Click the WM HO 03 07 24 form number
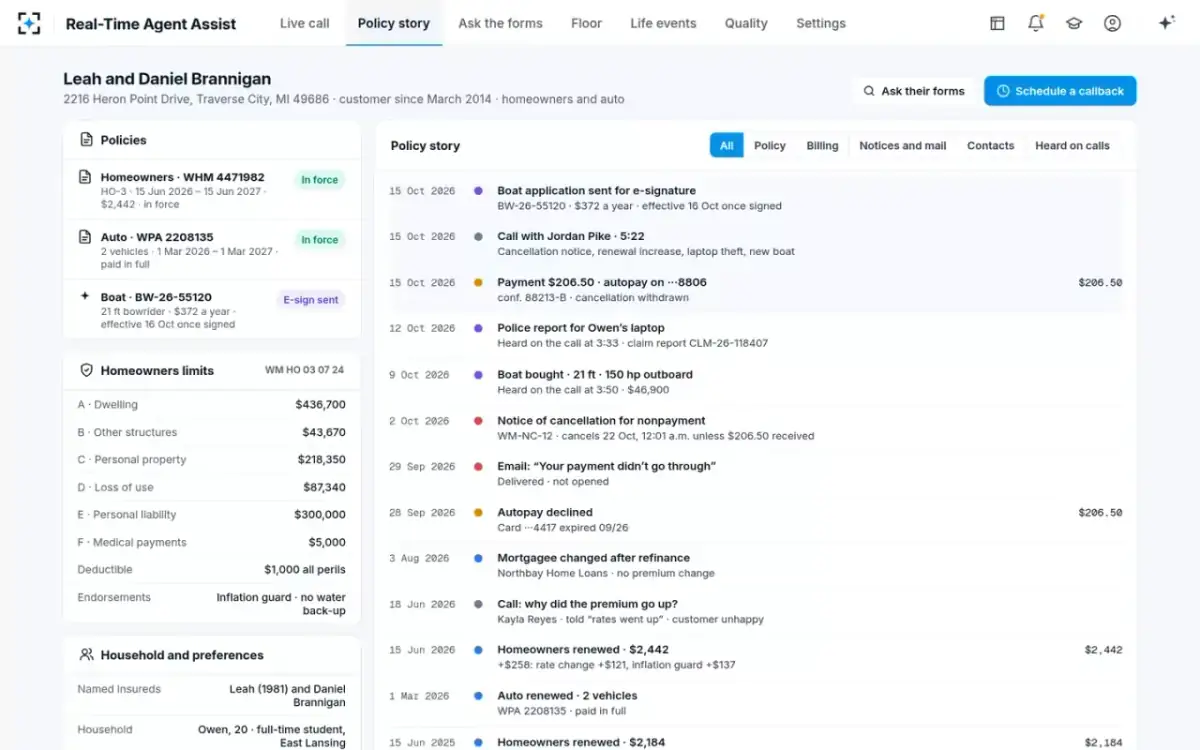Viewport: 1200px width, 750px height. click(x=304, y=370)
